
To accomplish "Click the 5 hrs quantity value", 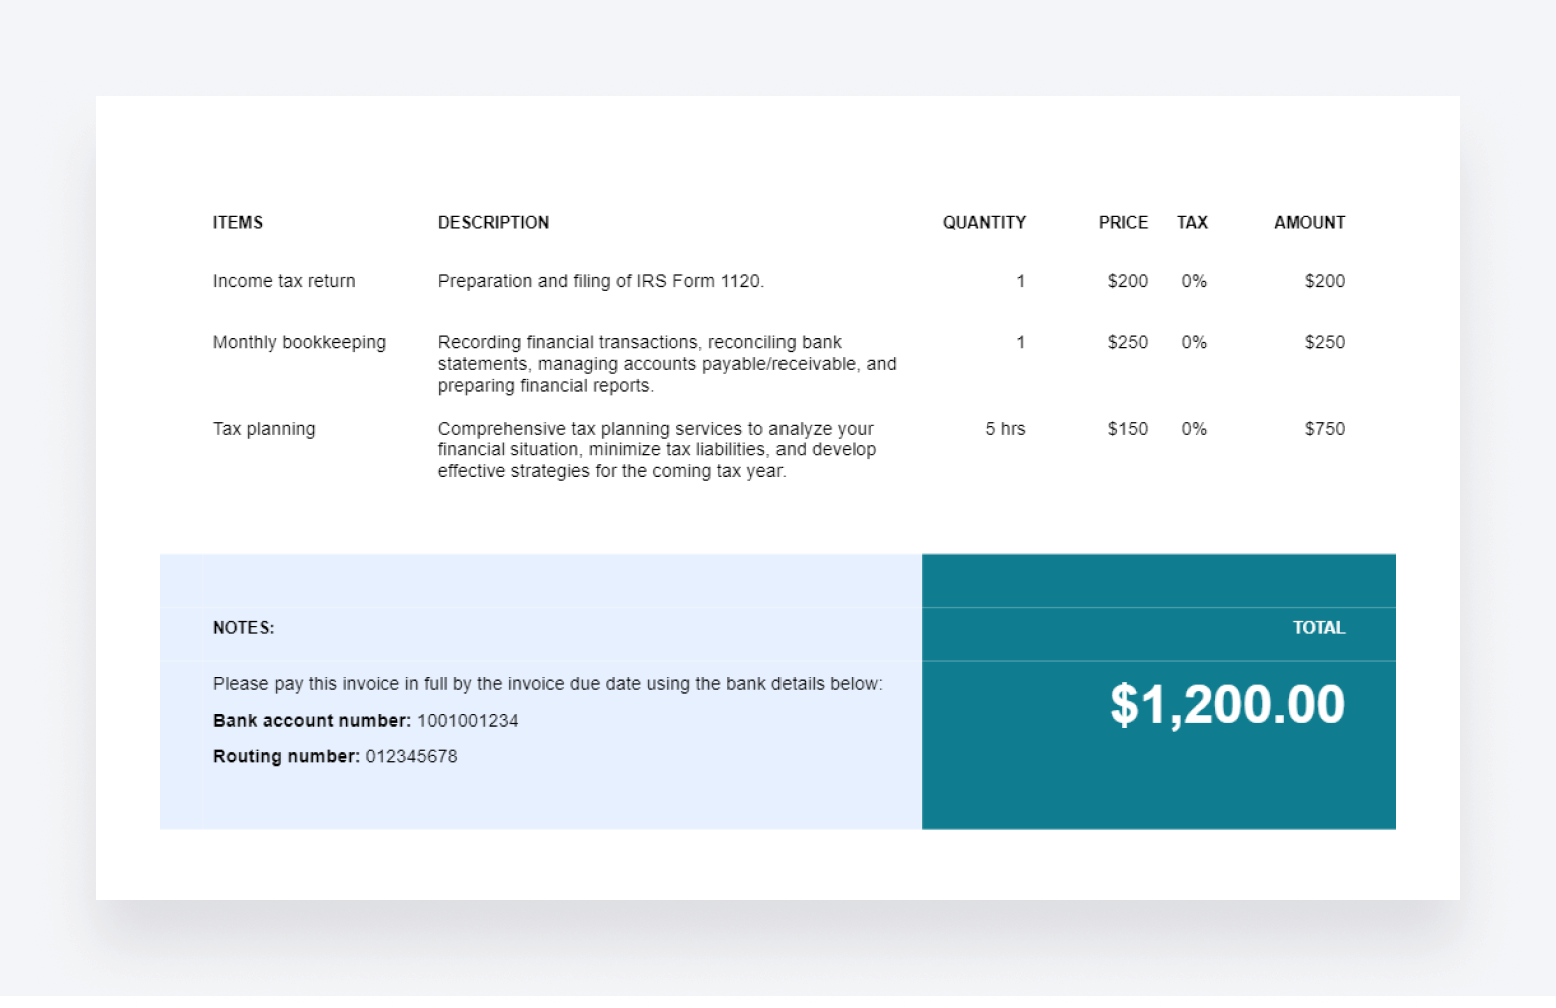I will [x=1003, y=428].
